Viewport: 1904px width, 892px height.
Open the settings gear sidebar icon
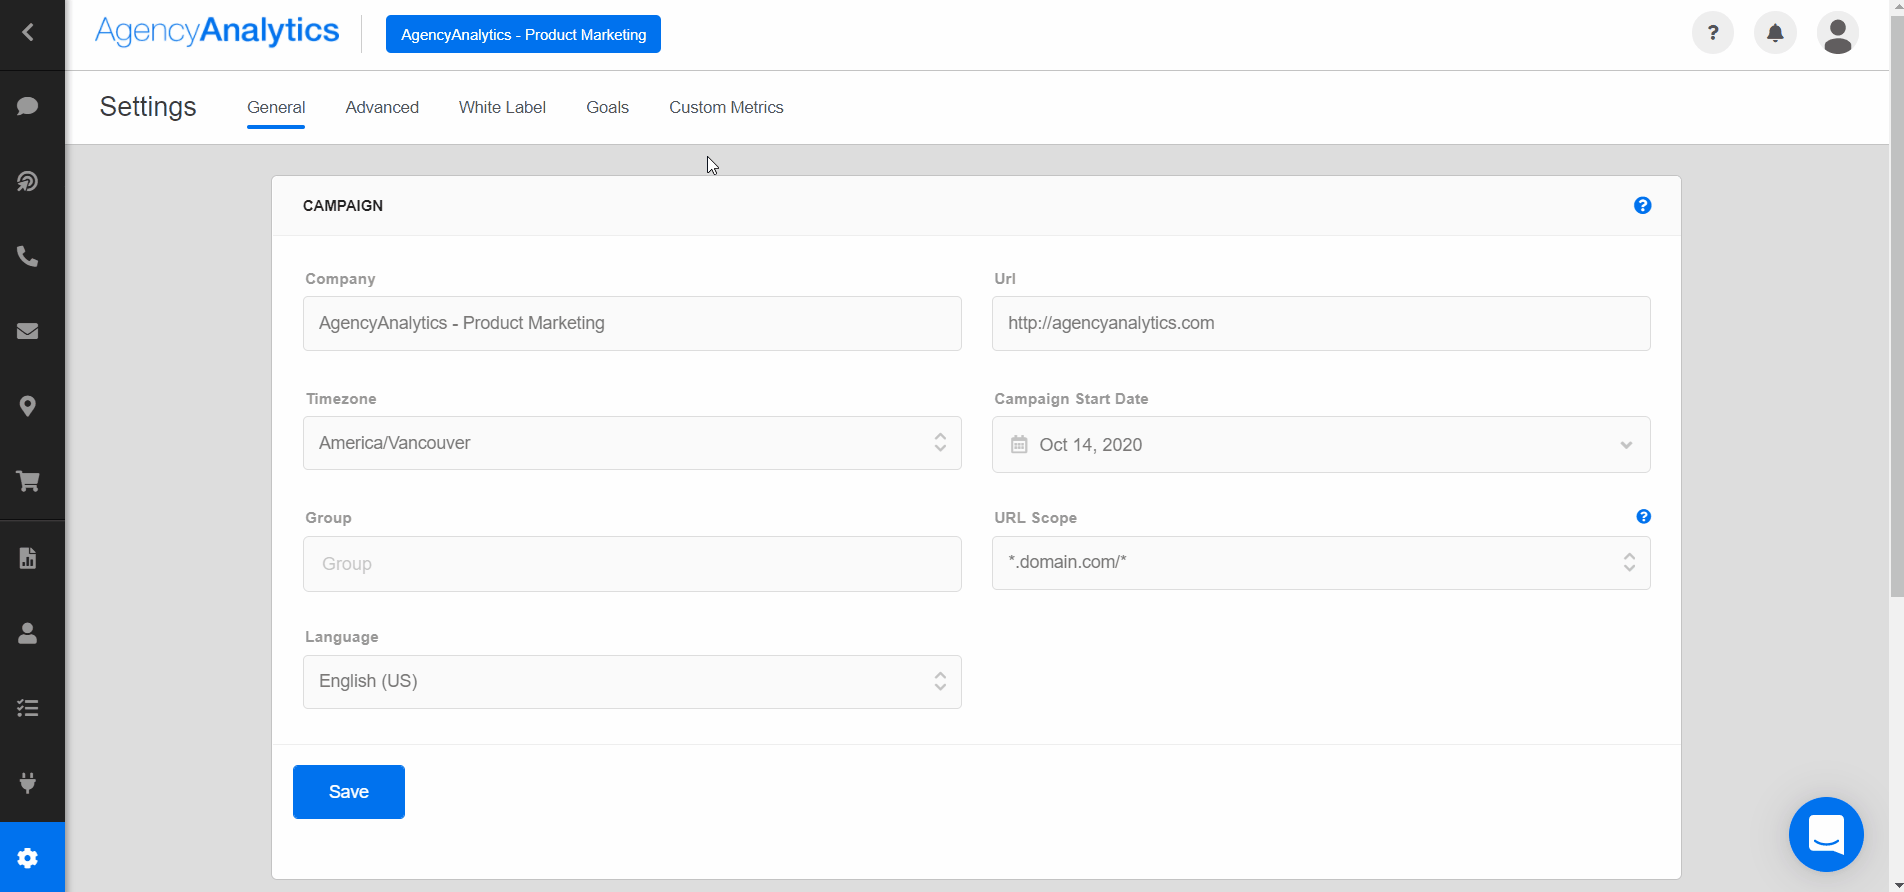pyautogui.click(x=28, y=858)
